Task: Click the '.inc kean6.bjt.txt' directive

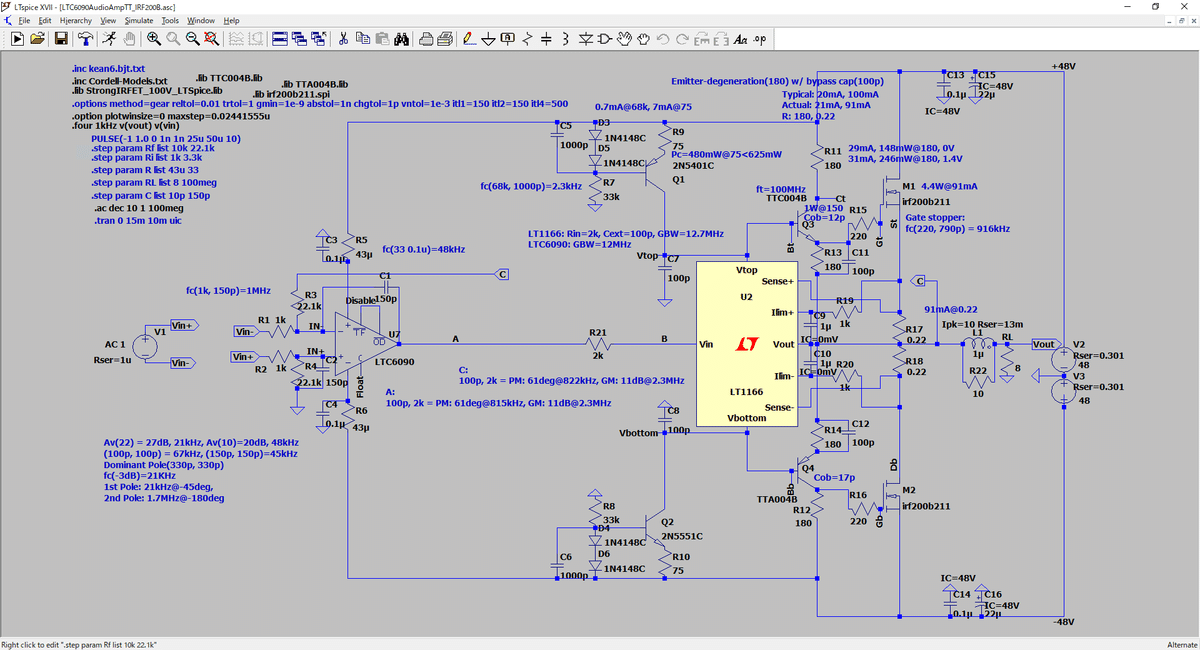Action: click(109, 69)
